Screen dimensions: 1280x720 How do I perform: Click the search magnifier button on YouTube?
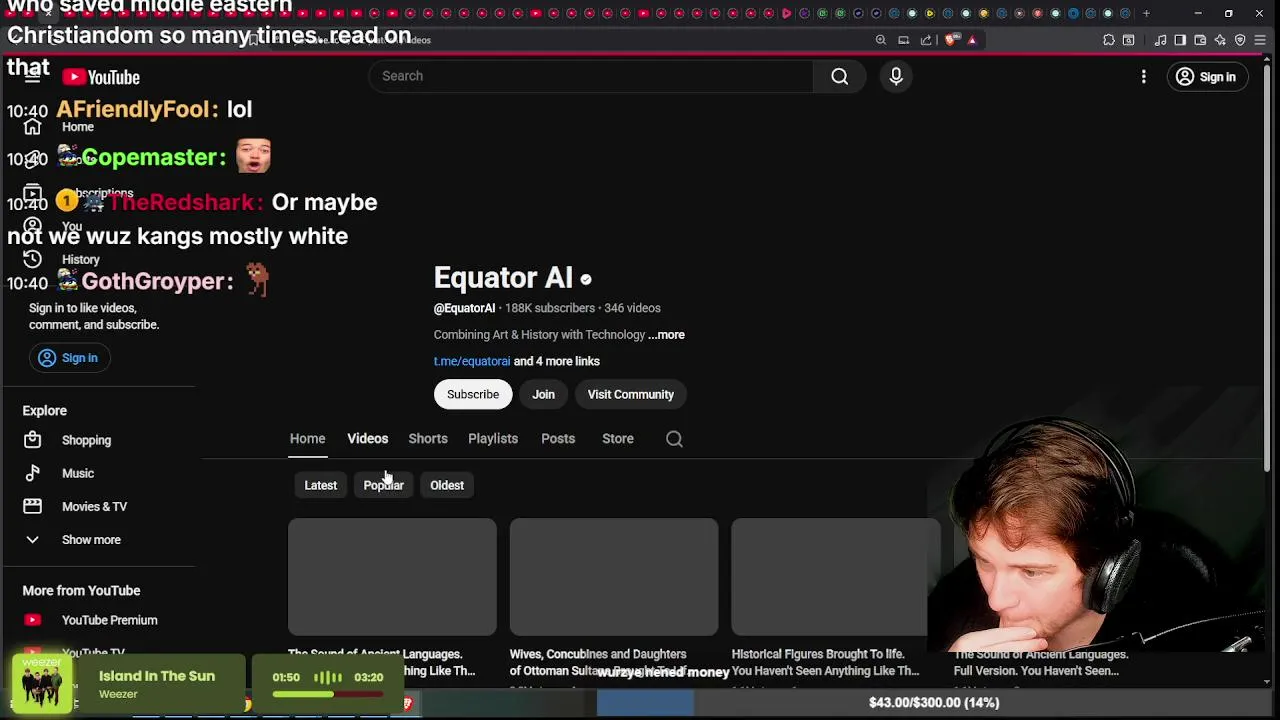point(840,76)
